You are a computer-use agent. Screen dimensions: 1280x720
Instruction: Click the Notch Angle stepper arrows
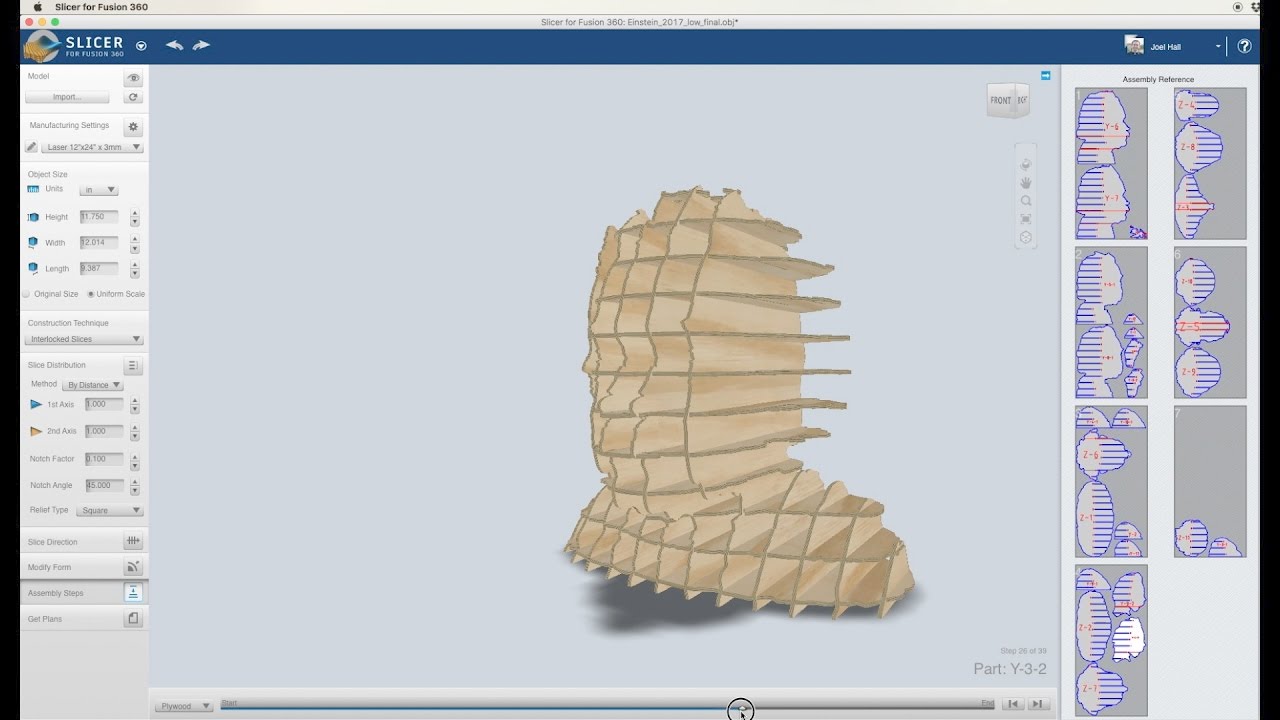135,486
